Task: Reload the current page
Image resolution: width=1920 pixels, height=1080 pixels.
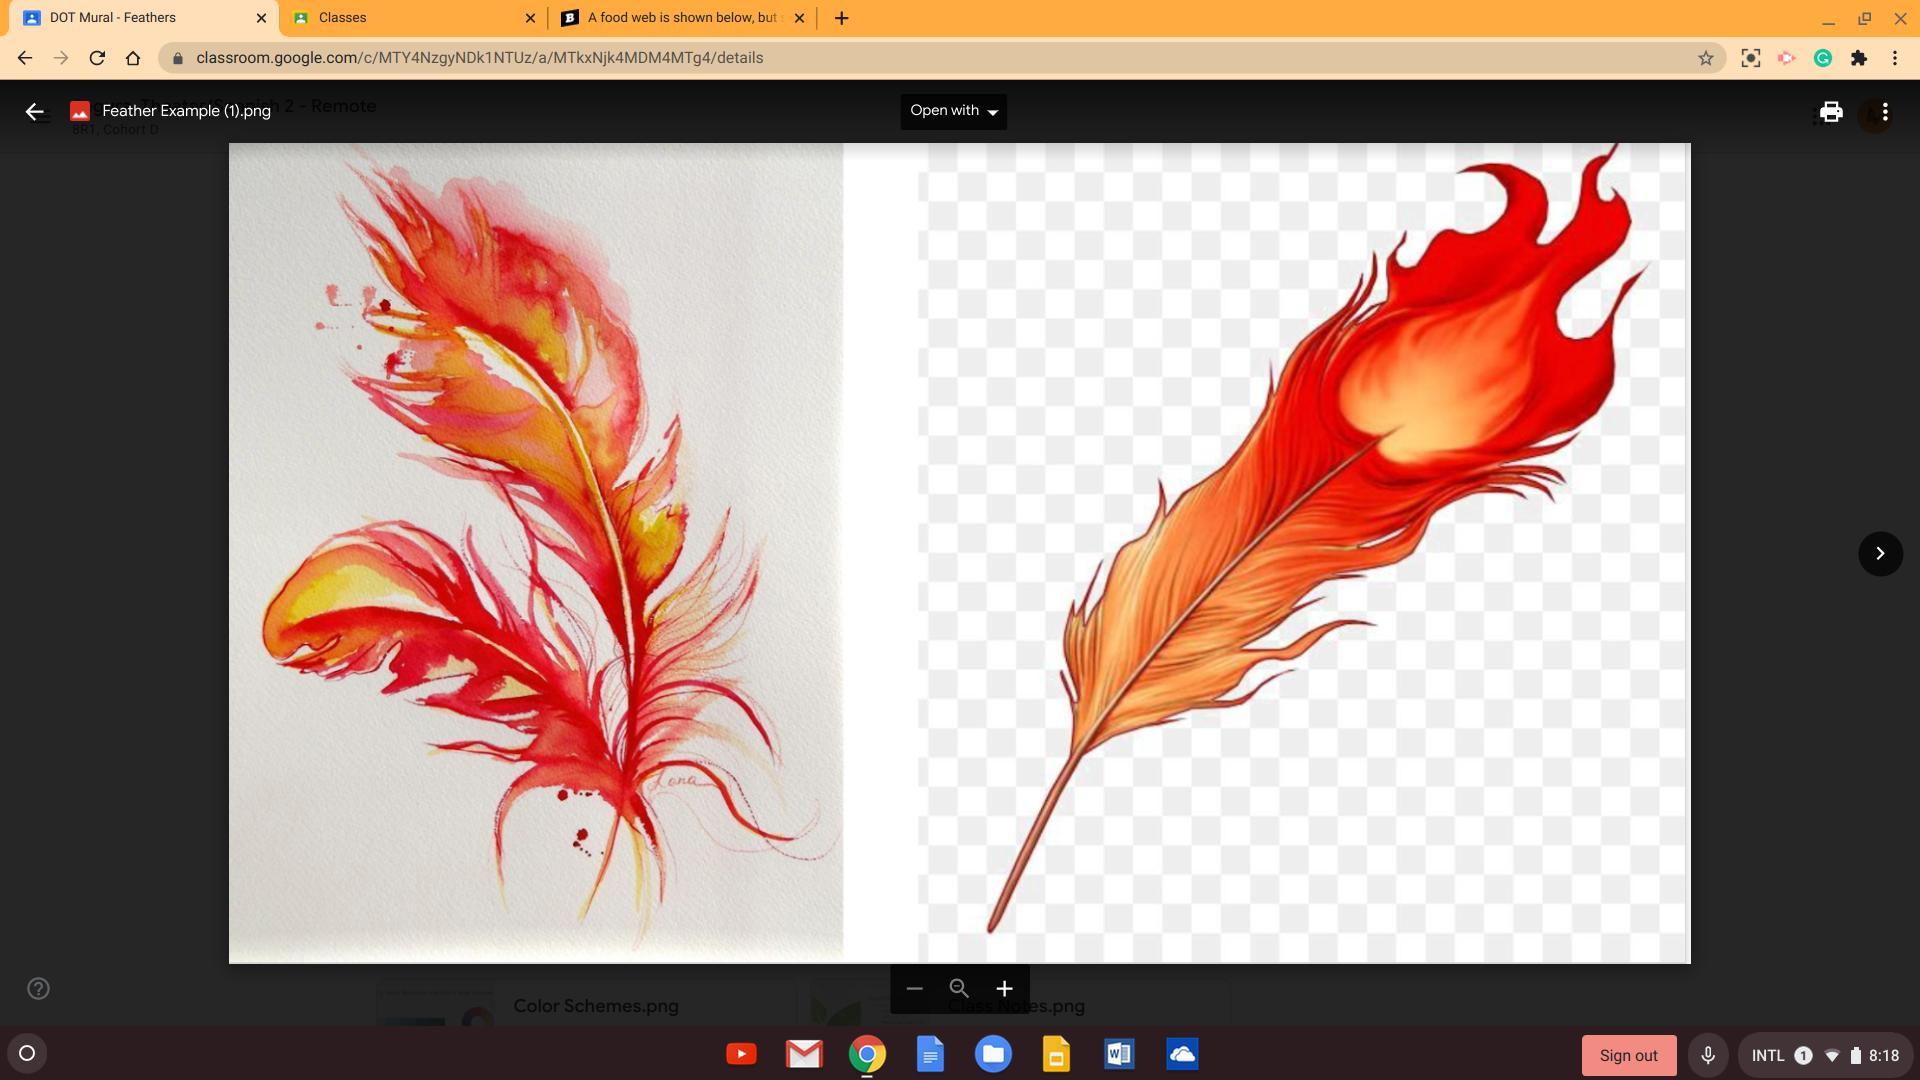Action: click(x=97, y=58)
